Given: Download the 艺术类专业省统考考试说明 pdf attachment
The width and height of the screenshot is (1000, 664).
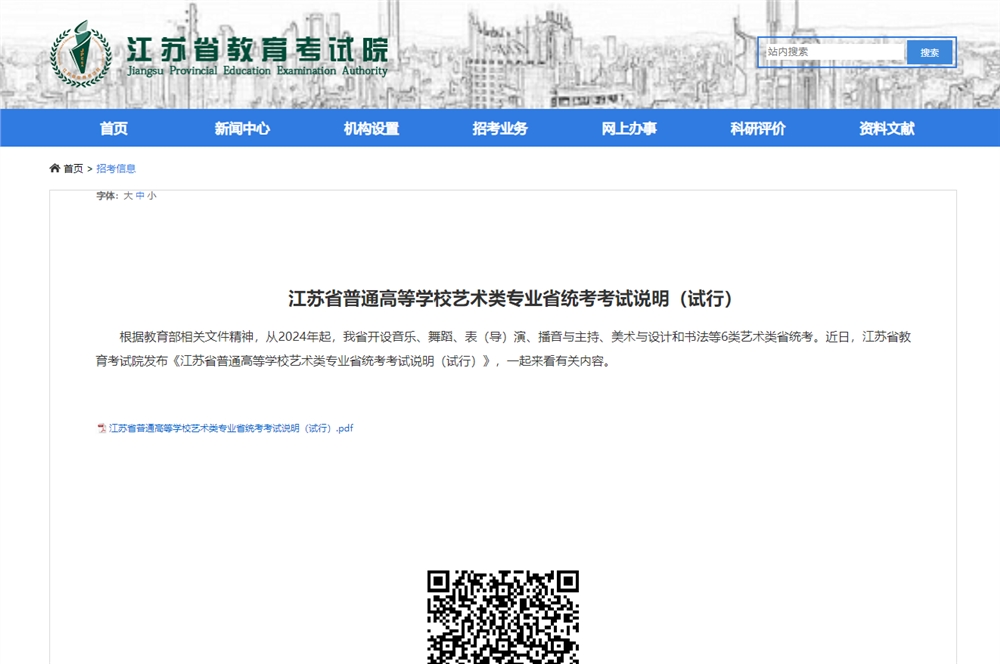Looking at the screenshot, I should click(231, 428).
